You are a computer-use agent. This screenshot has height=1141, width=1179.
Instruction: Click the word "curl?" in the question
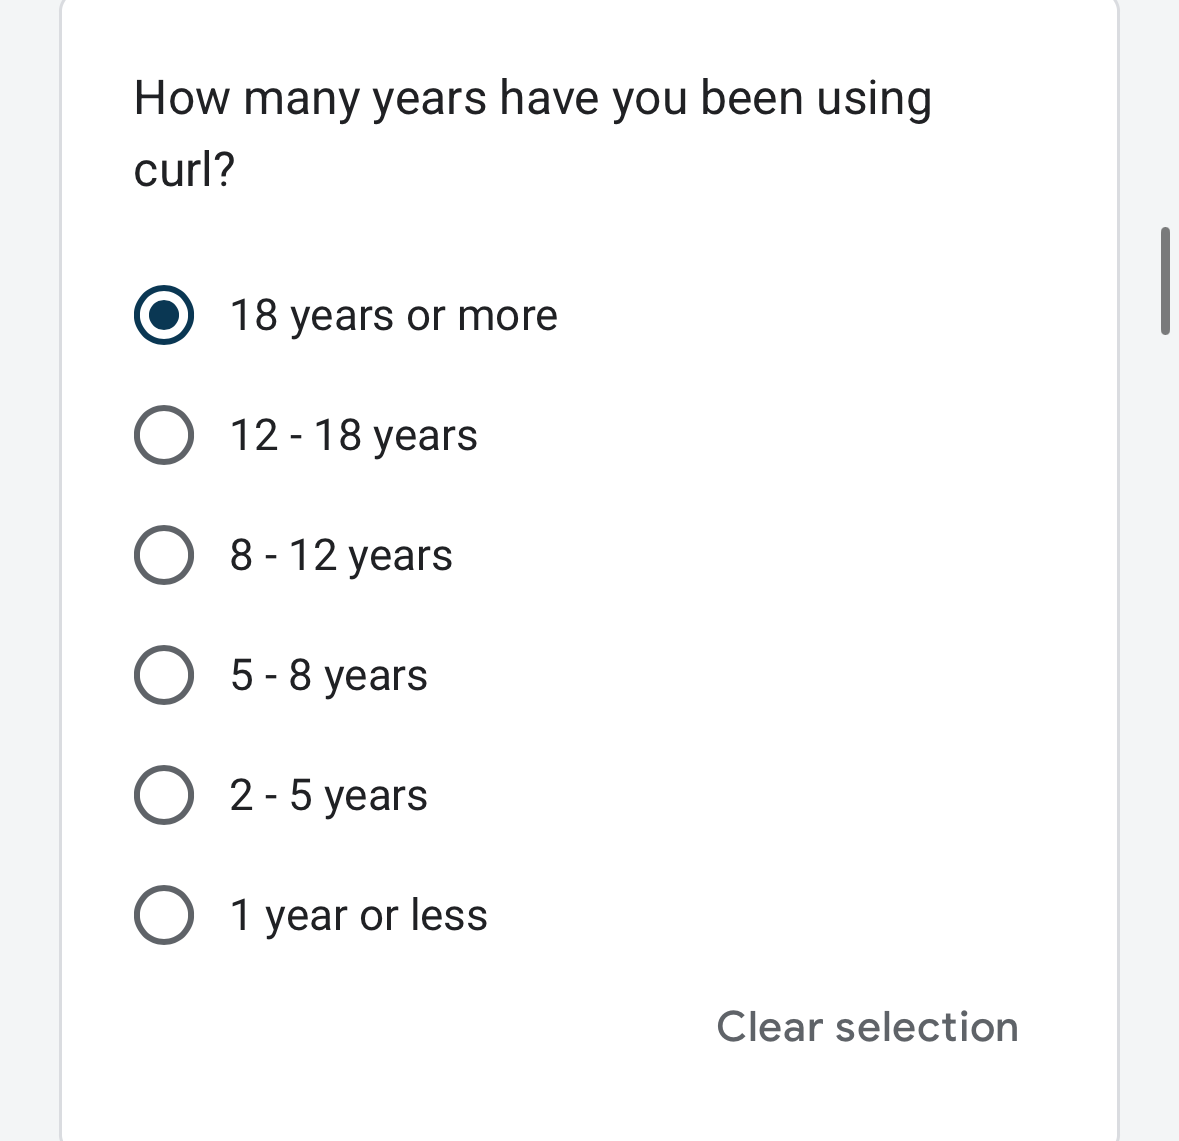[184, 170]
